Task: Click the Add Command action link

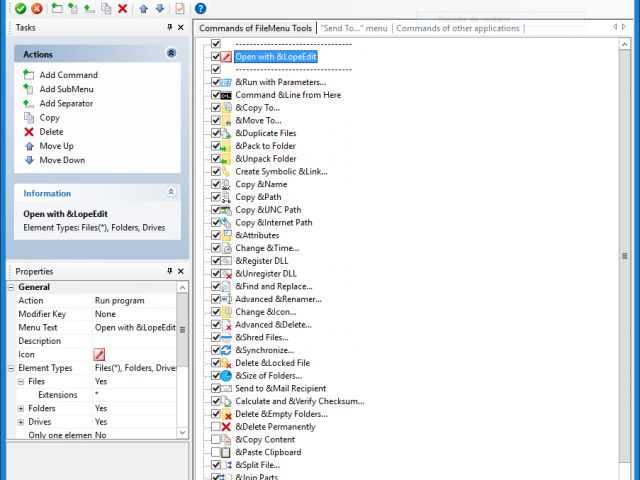Action: [x=68, y=75]
